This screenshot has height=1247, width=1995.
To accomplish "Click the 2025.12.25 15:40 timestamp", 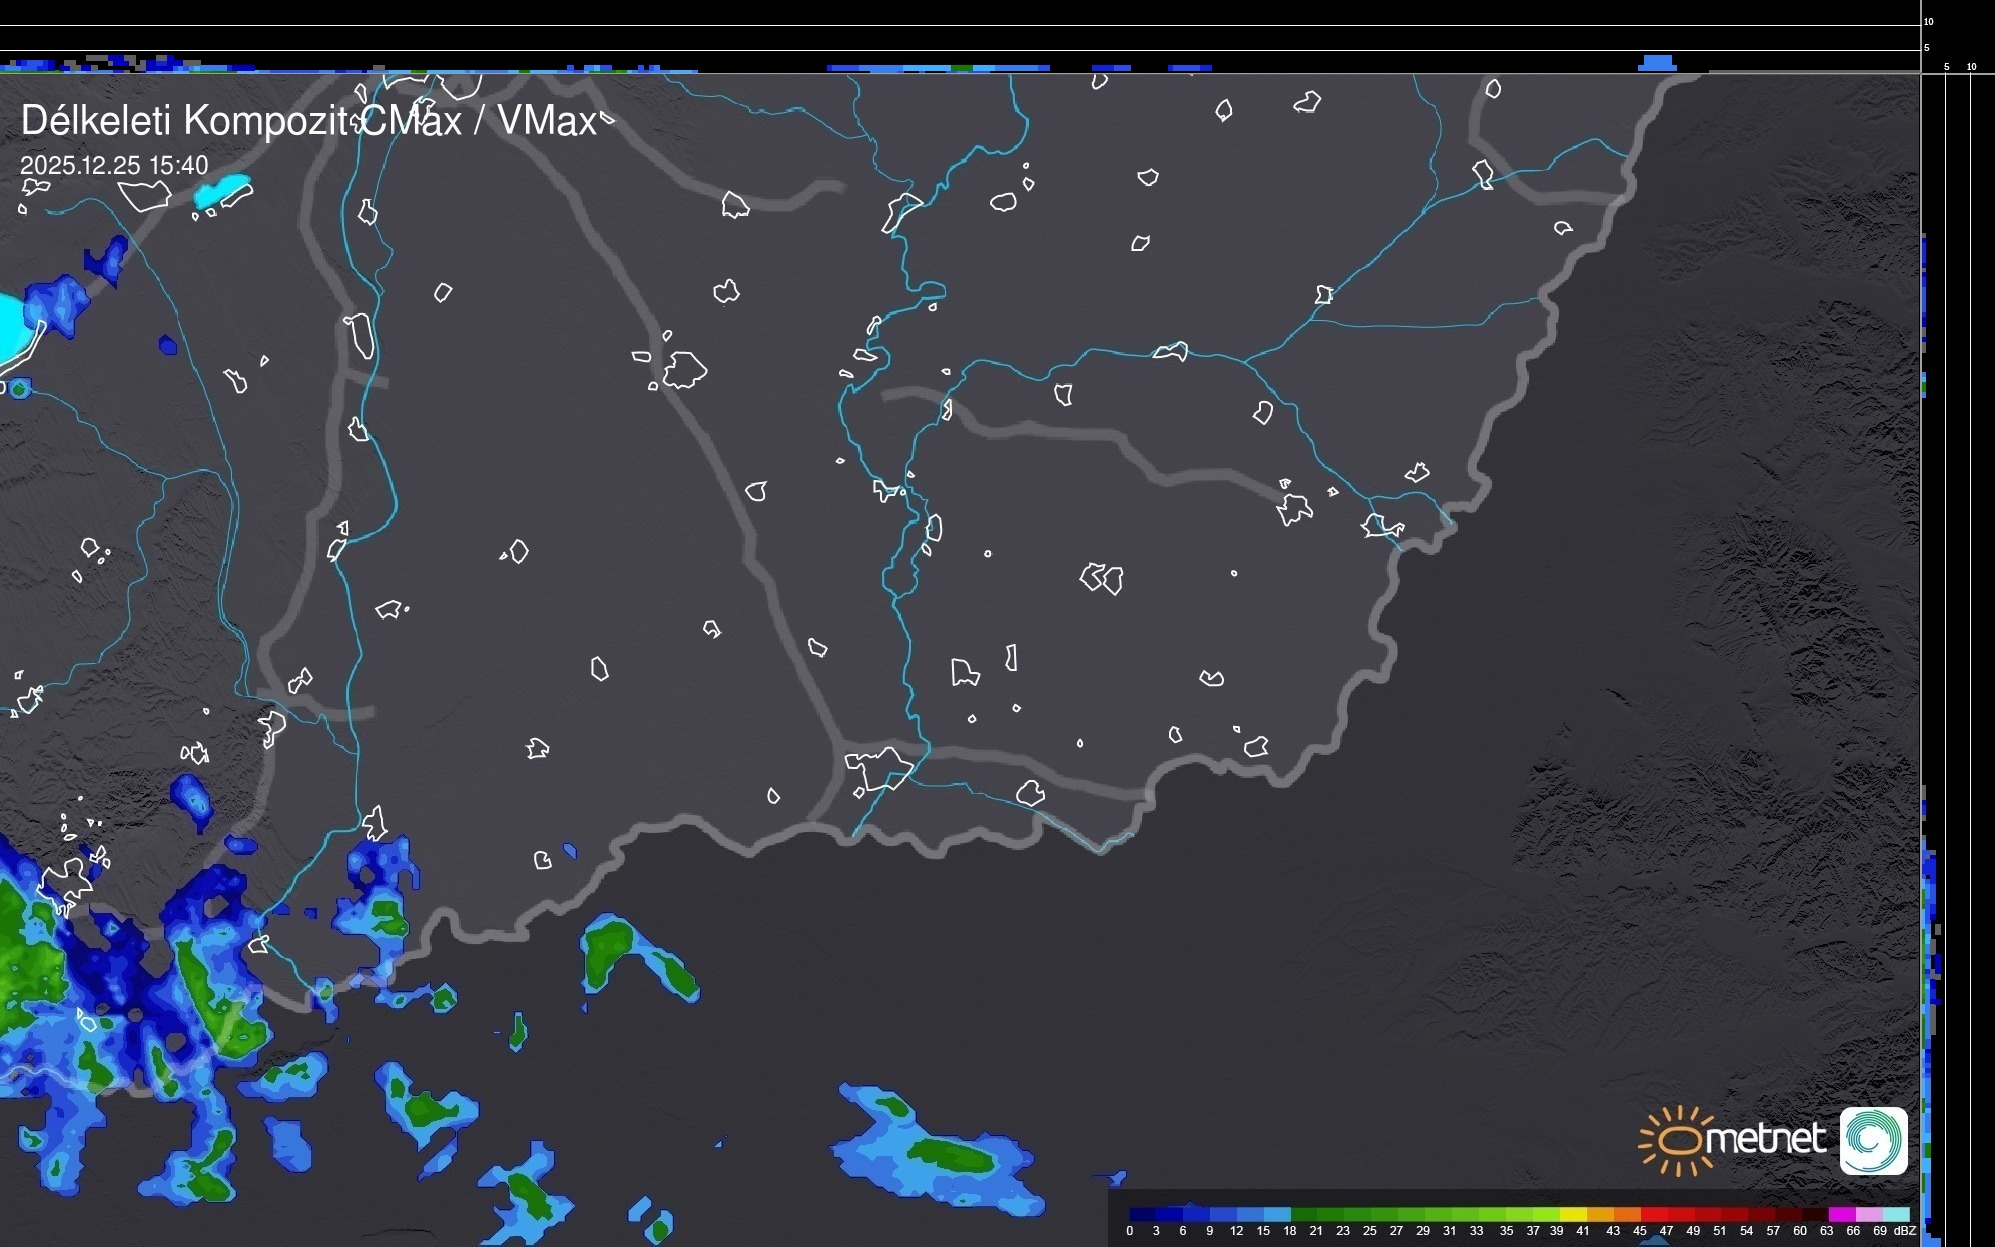I will [x=114, y=166].
